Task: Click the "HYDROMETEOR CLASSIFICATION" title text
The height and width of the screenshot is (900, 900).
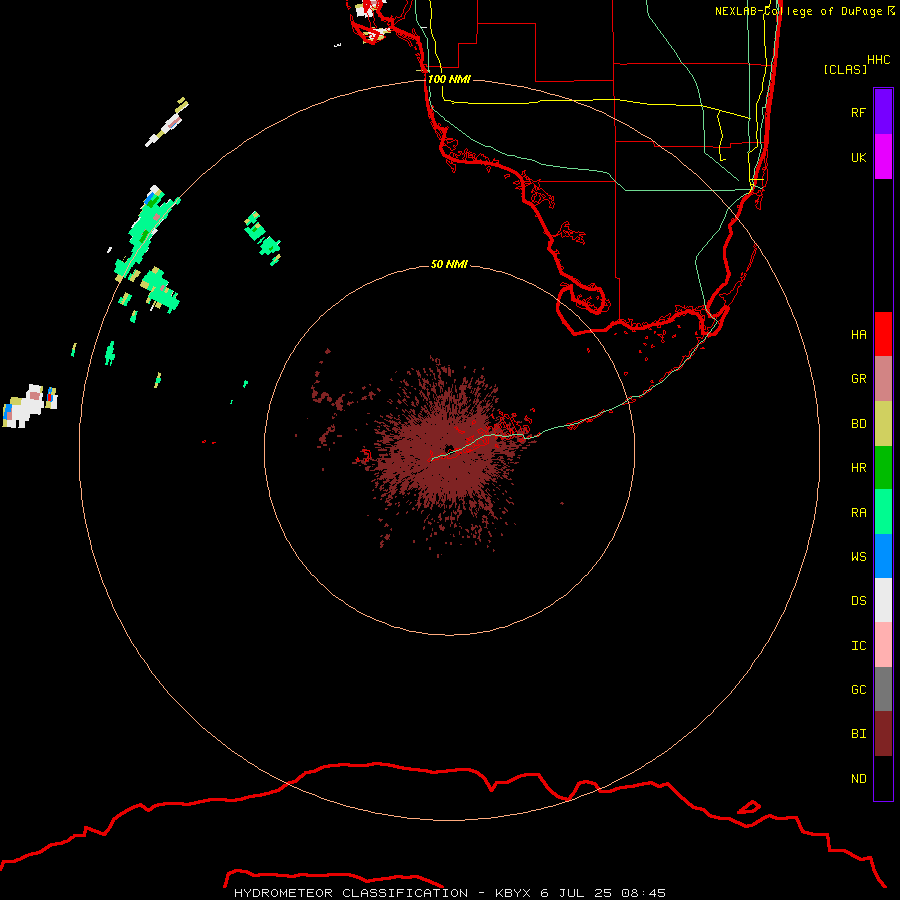Action: [x=351, y=893]
